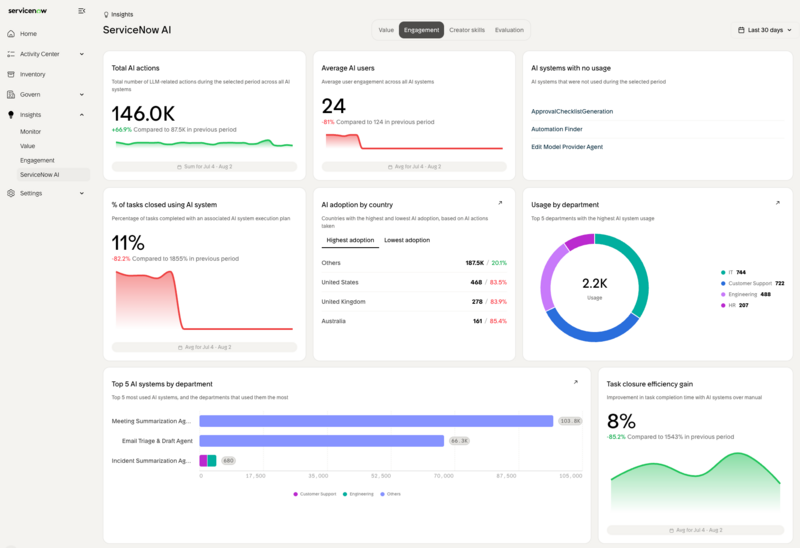
Task: Click the Others country row
Action: point(414,263)
